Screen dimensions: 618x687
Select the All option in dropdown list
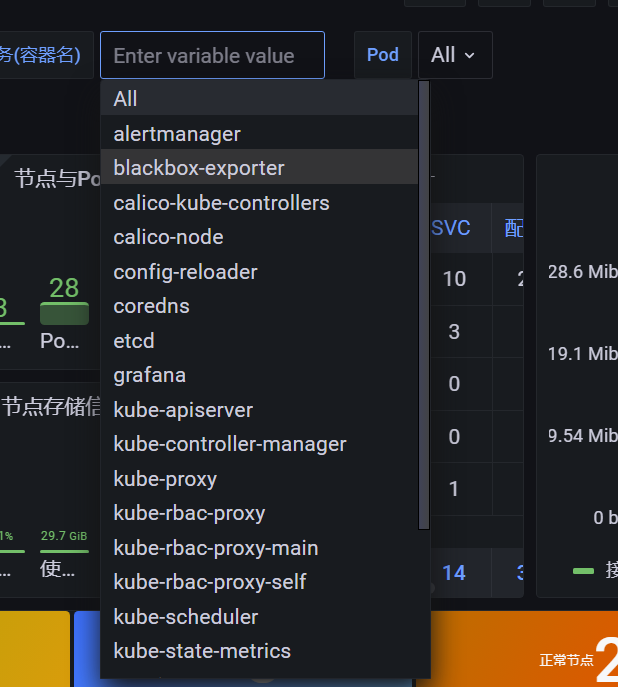pos(259,98)
